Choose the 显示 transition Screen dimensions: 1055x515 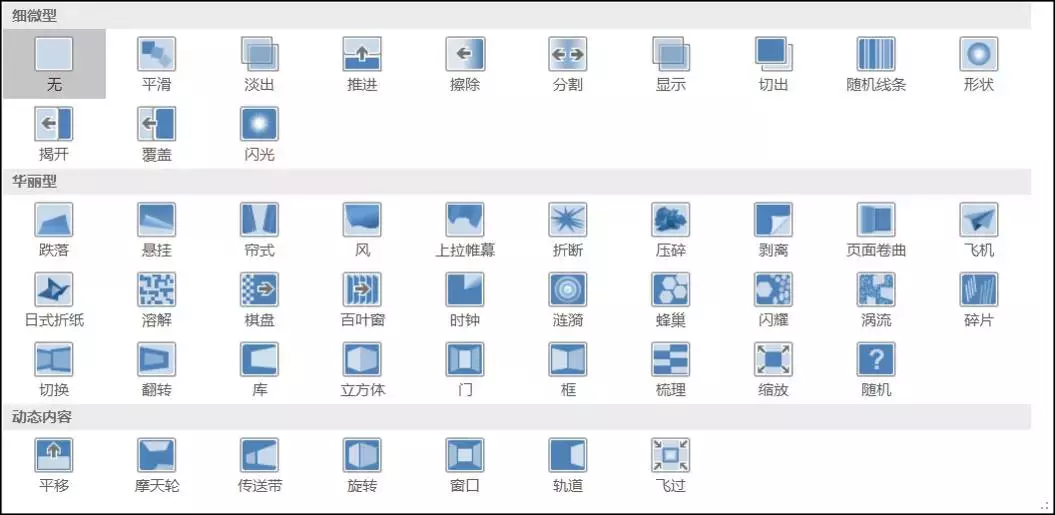pos(671,64)
